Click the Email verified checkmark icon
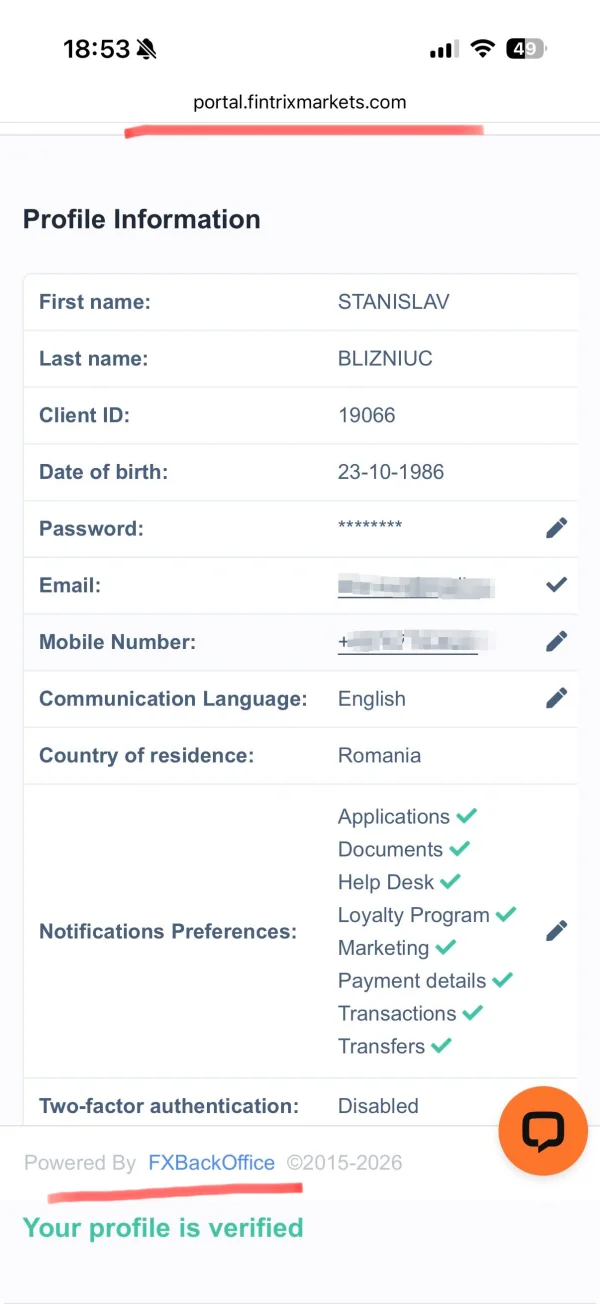 556,585
